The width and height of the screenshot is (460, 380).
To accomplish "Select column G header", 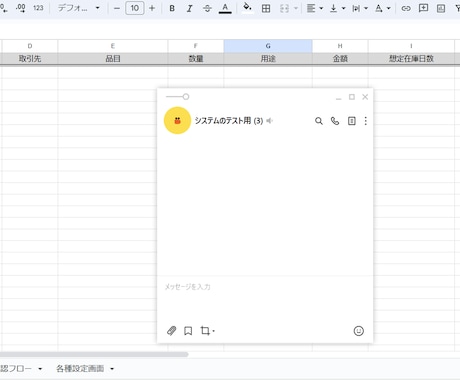I will [x=268, y=46].
